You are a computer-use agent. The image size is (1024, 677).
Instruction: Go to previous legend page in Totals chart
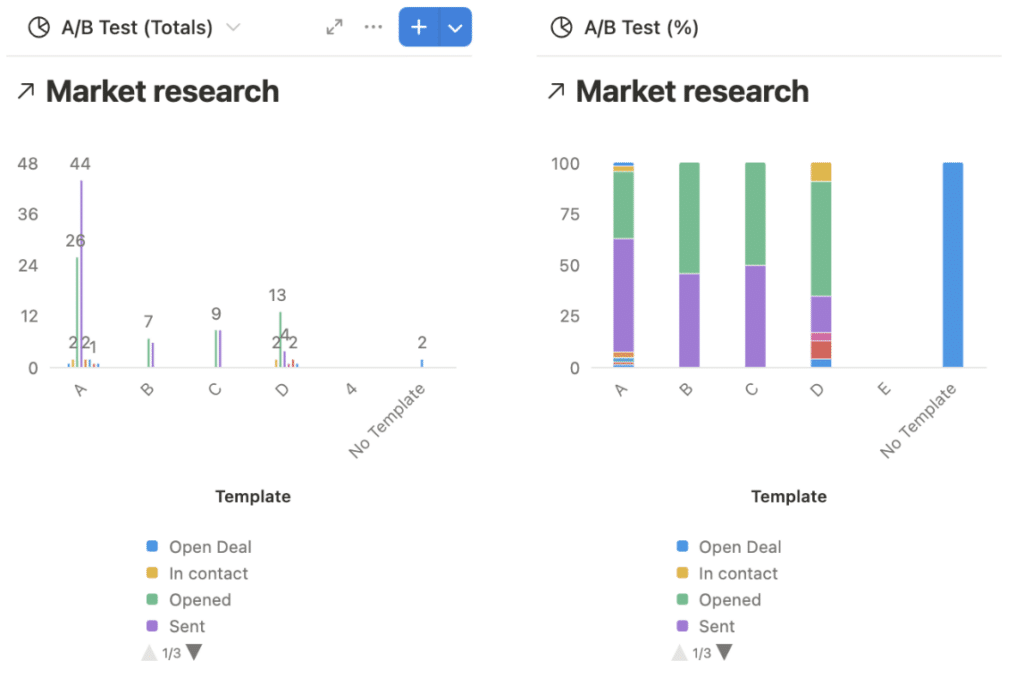150,652
